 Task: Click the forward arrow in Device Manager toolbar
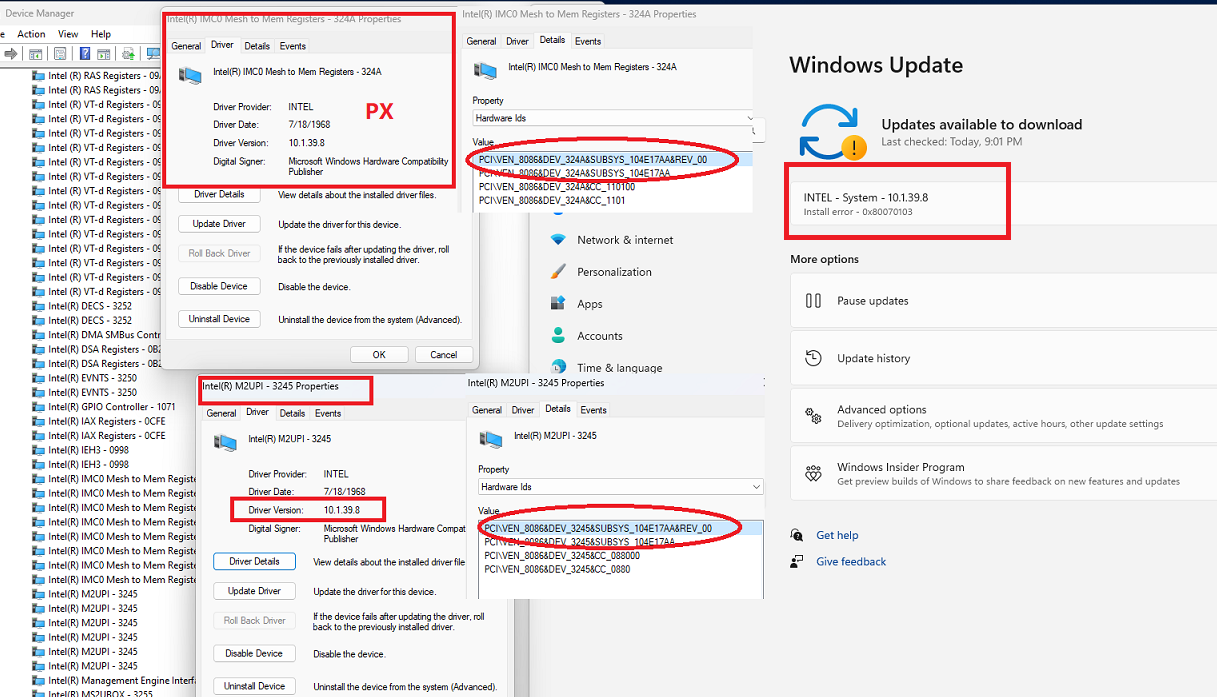pos(11,54)
